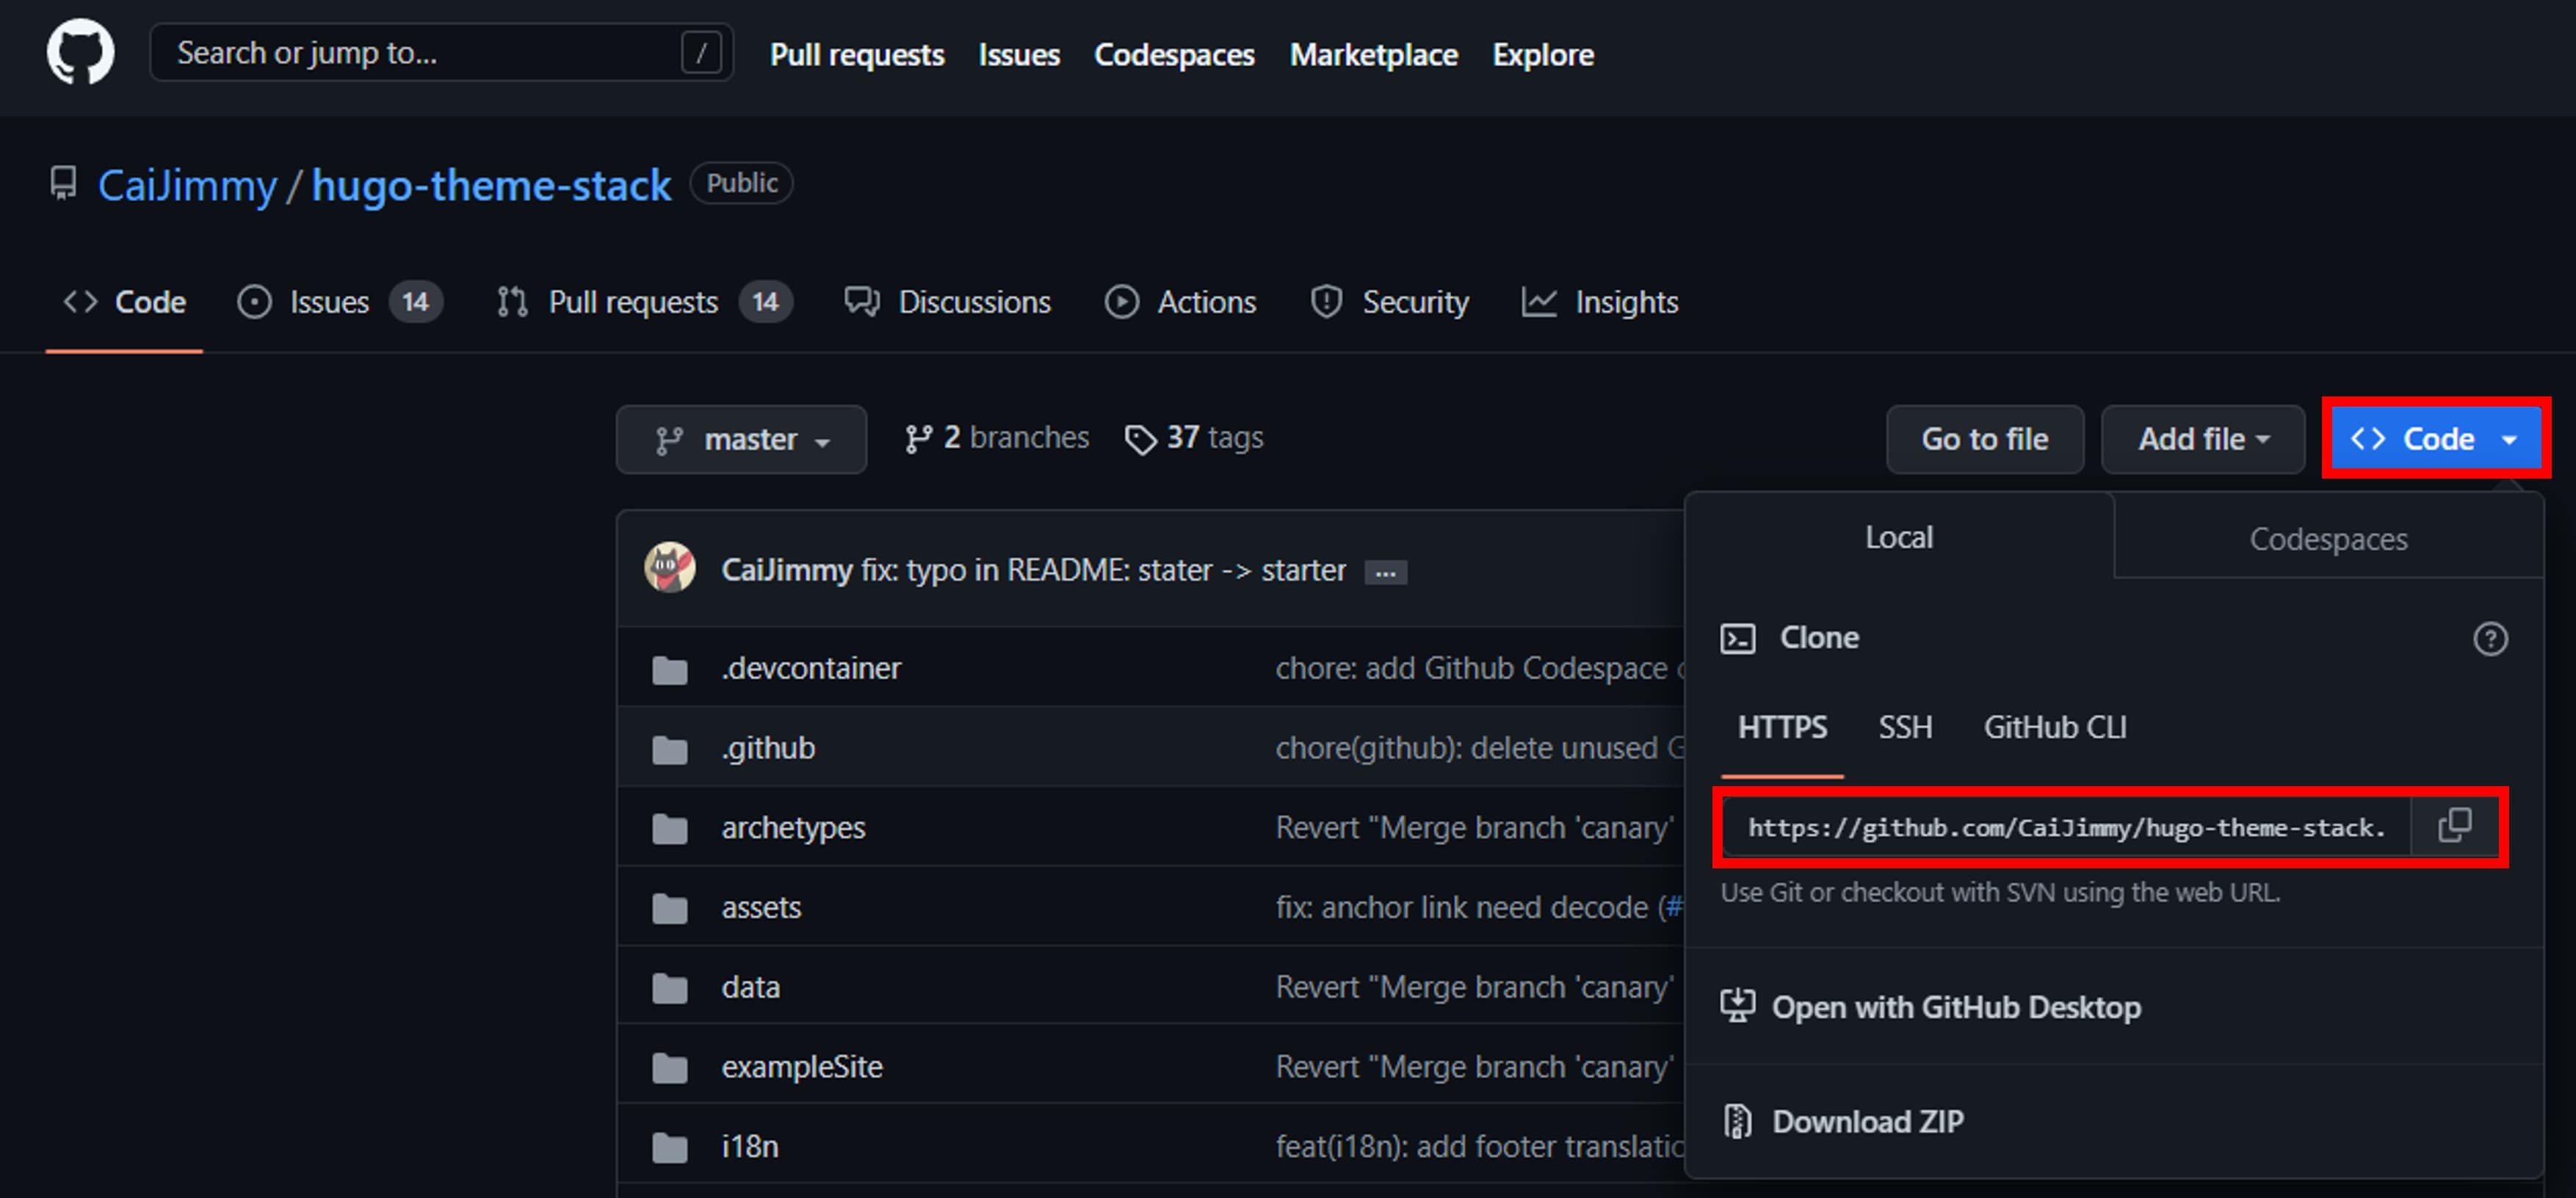This screenshot has height=1198, width=2576.
Task: Click CaiJimmy's avatar in the commit row
Action: click(670, 568)
